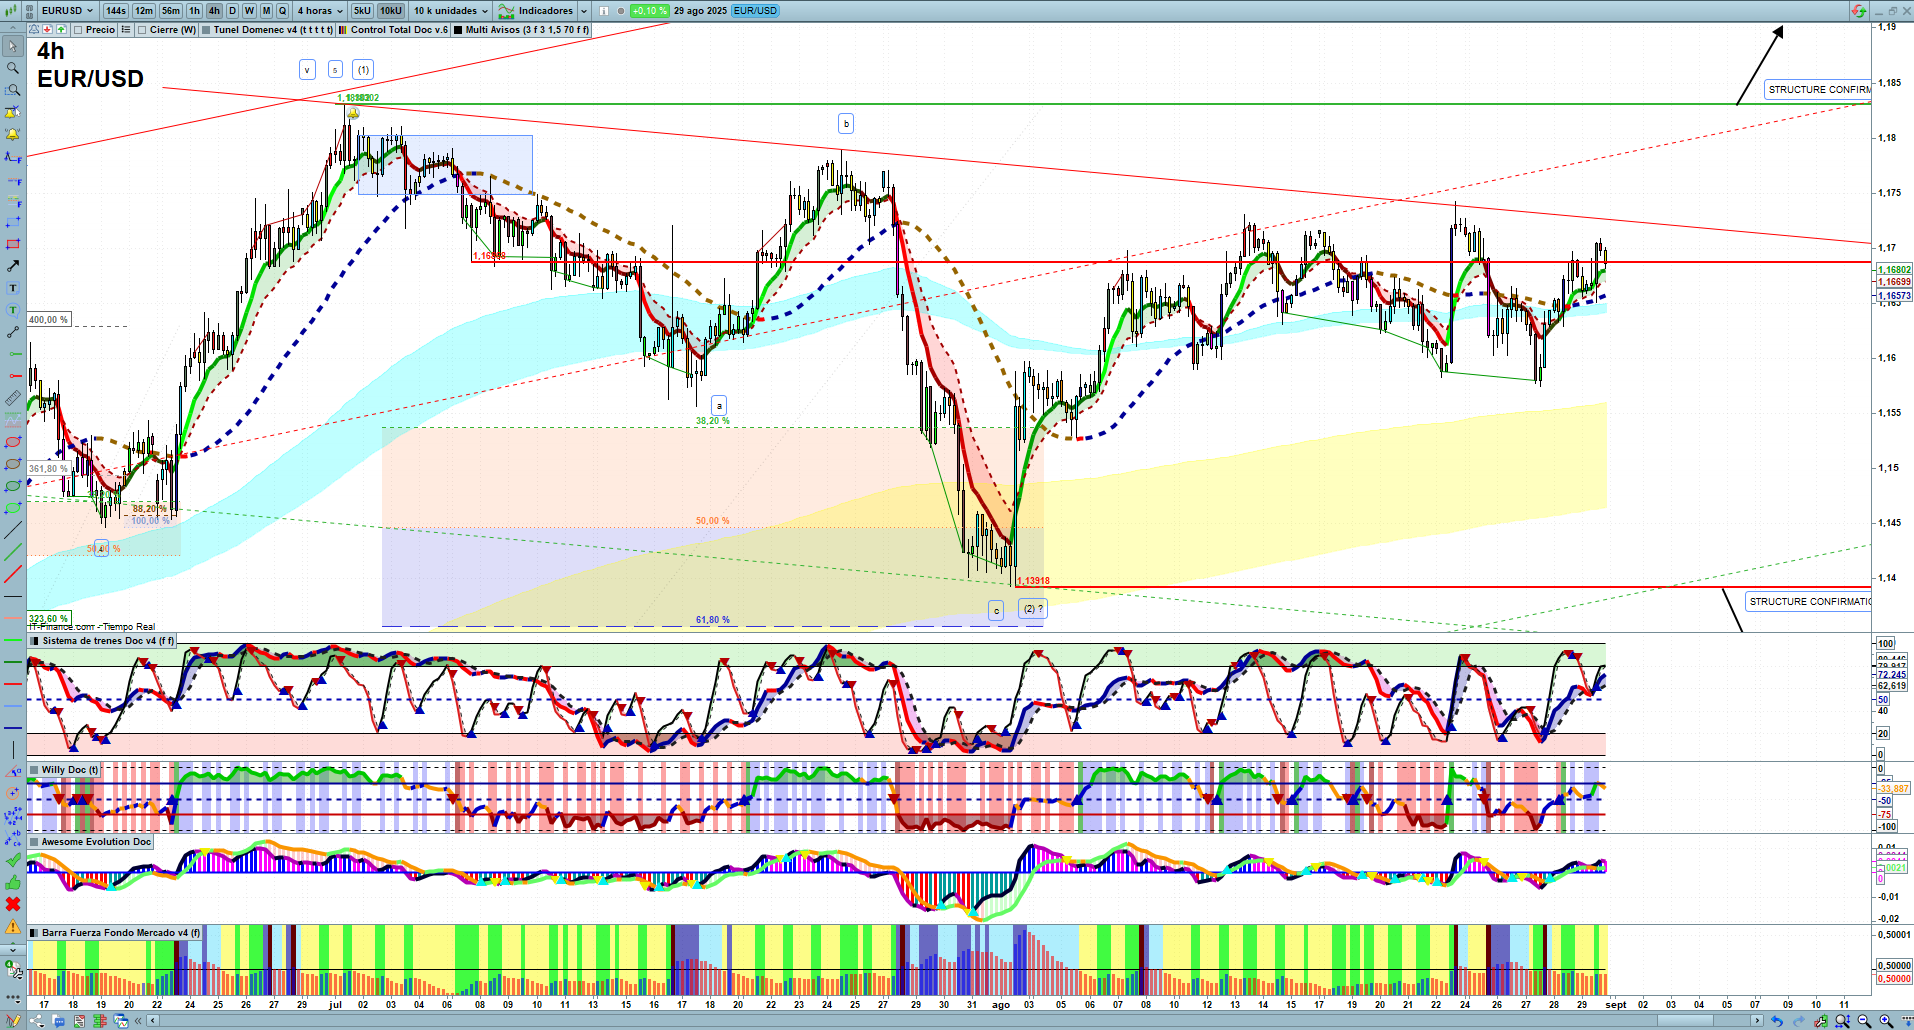Open the chart style candlestick icon
The width and height of the screenshot is (1914, 1030).
click(x=13, y=11)
